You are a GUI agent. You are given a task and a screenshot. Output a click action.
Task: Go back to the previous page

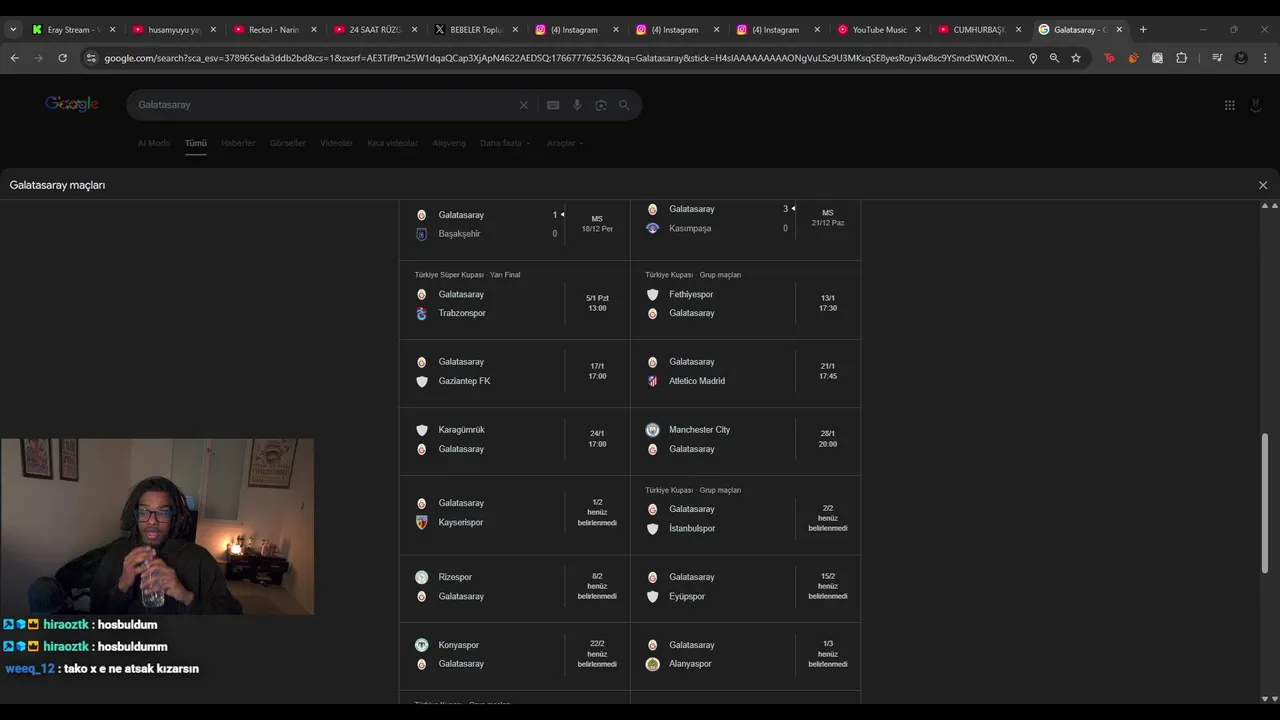(14, 58)
